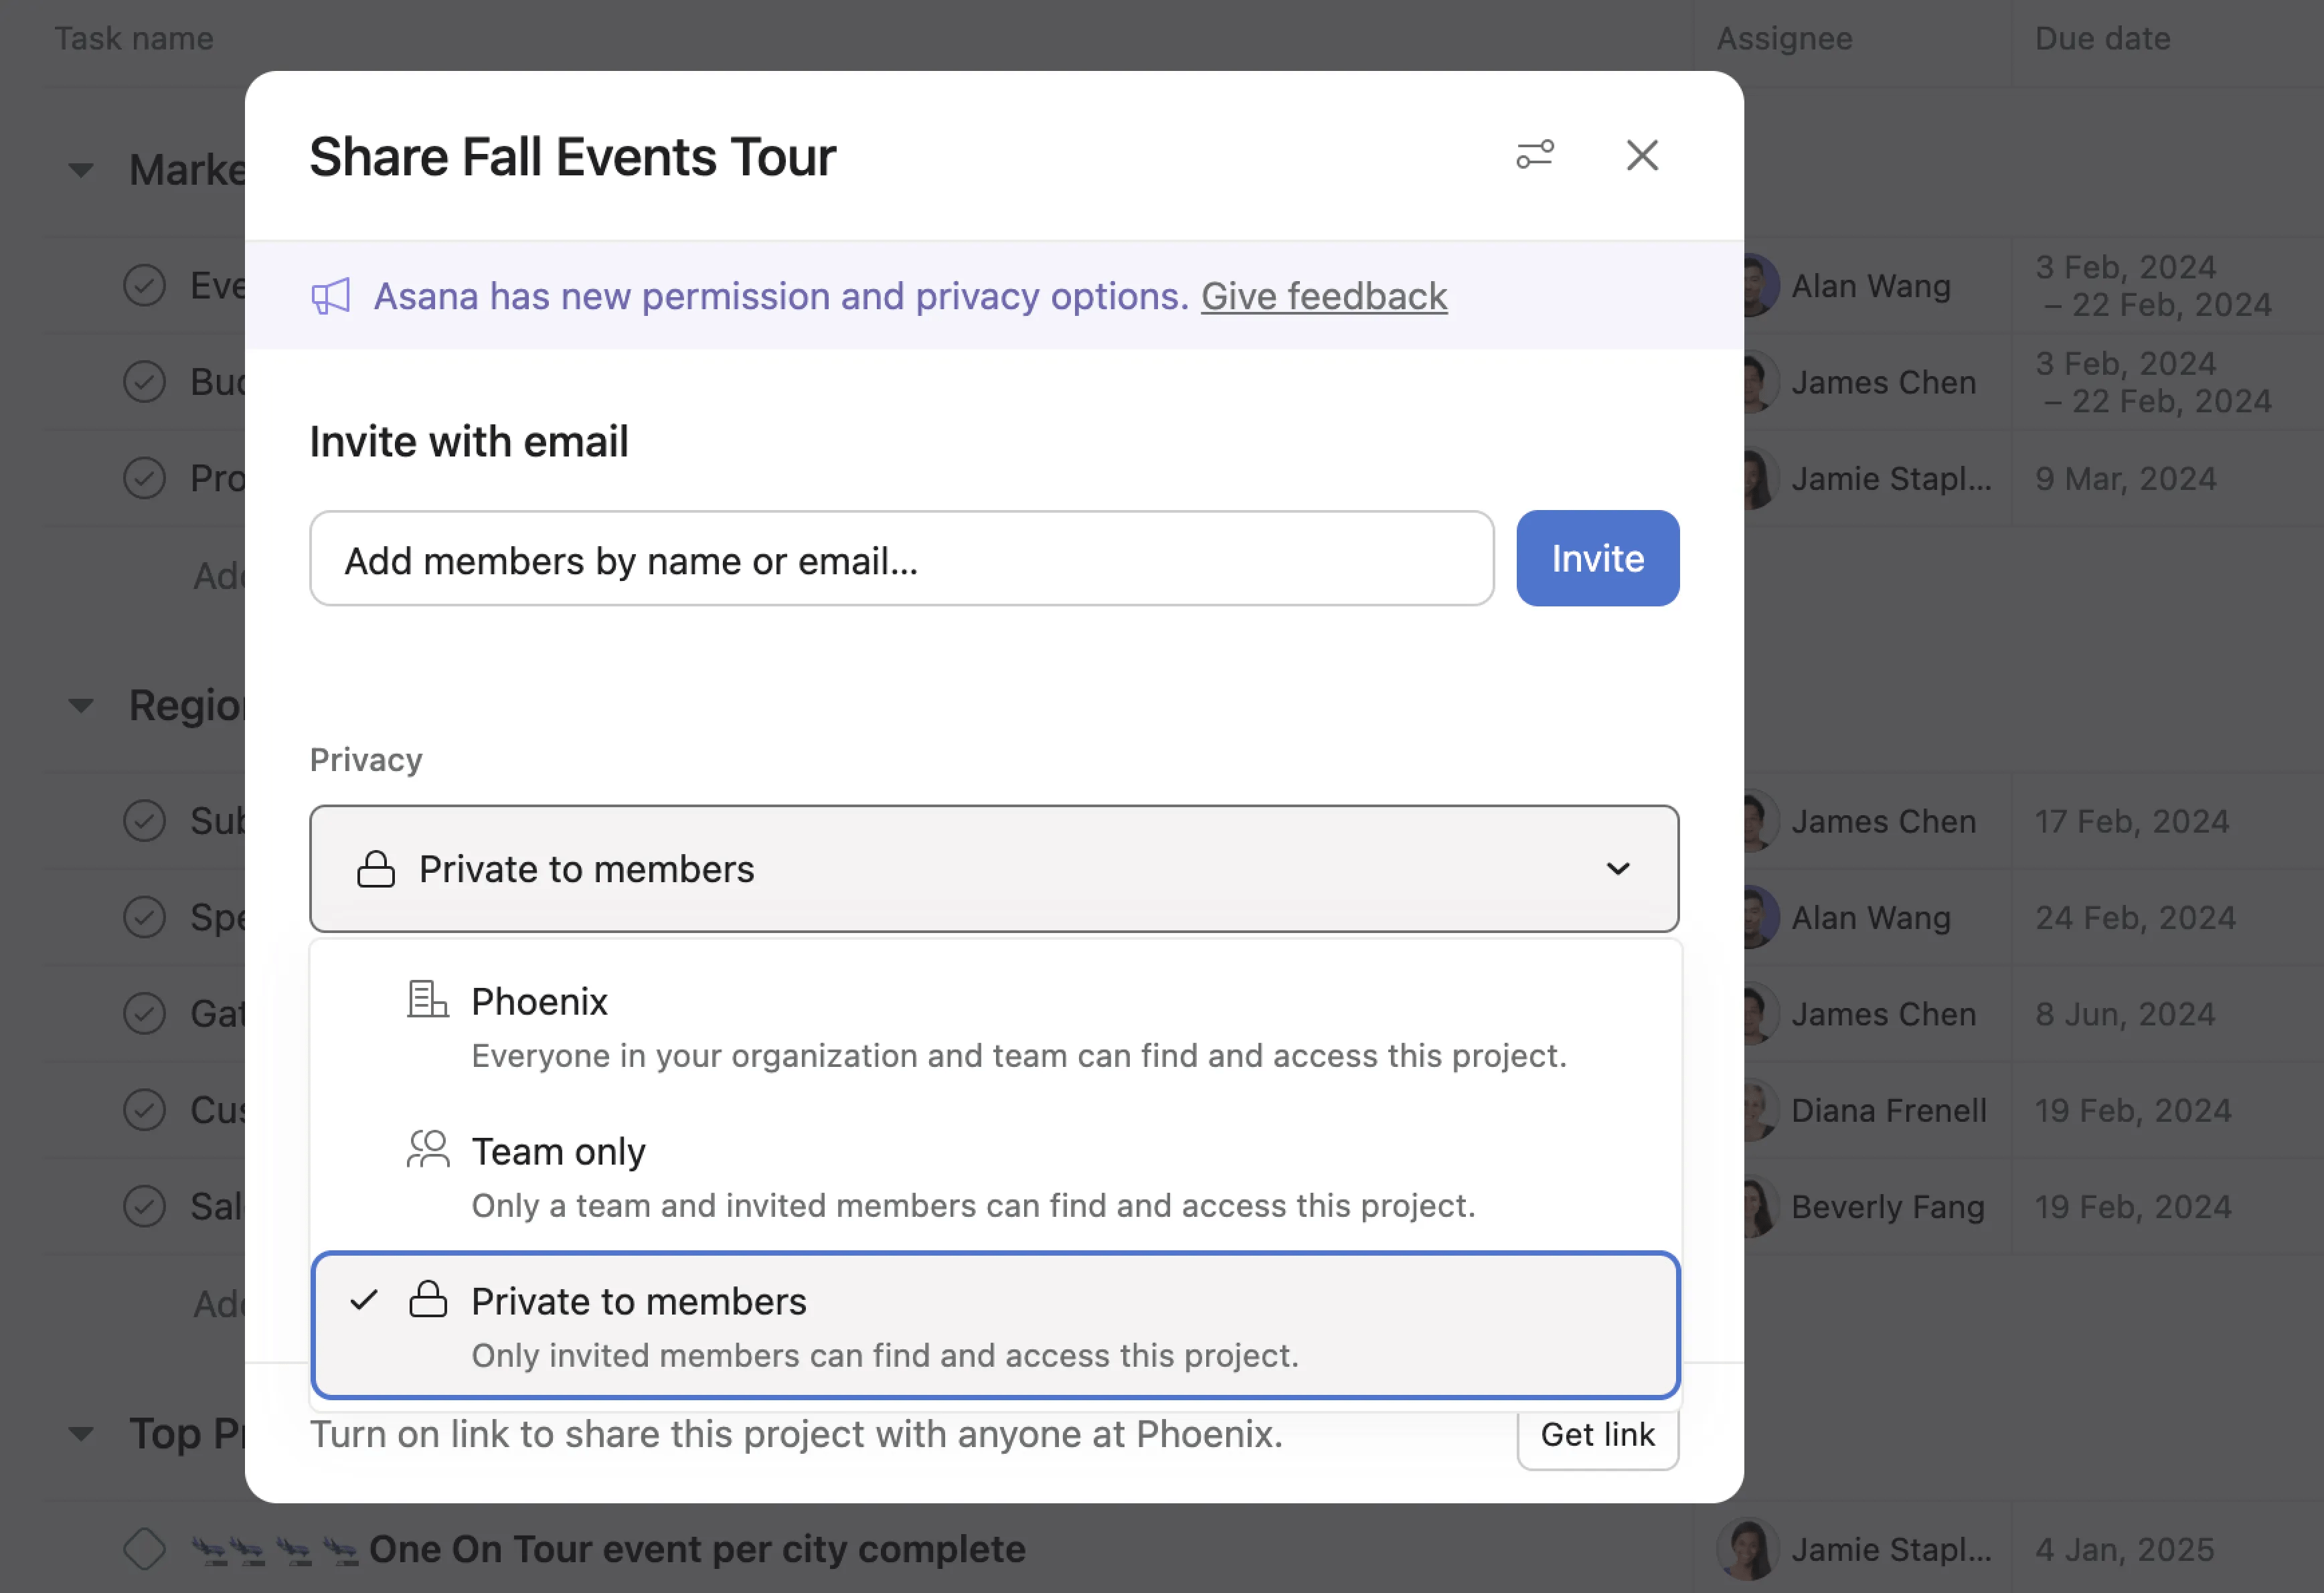Open the Give feedback link

[1324, 296]
